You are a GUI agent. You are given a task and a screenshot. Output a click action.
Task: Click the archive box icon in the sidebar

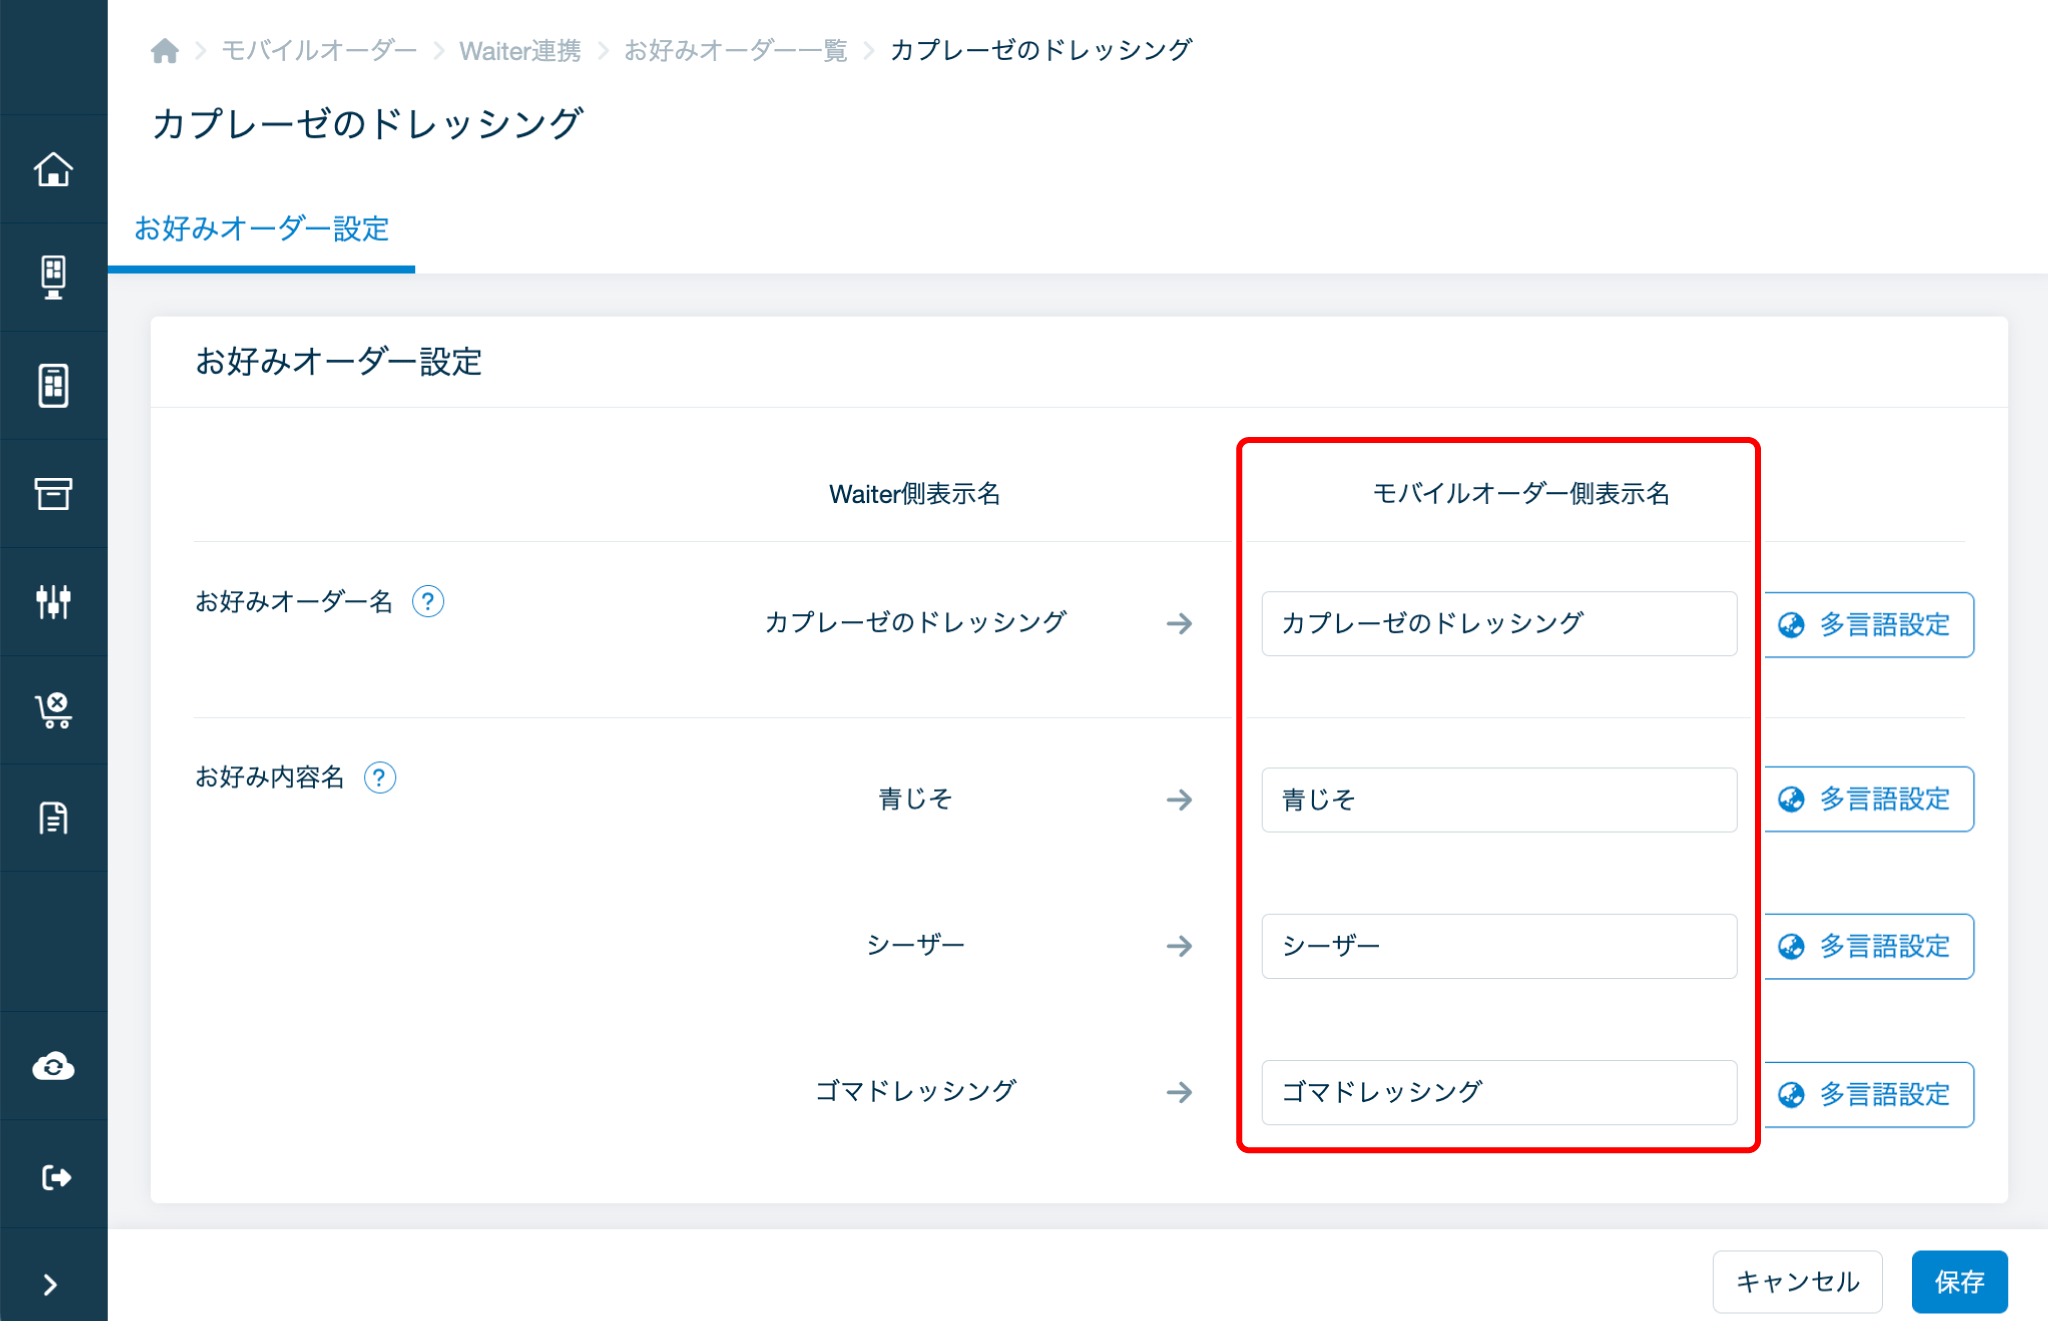53,493
